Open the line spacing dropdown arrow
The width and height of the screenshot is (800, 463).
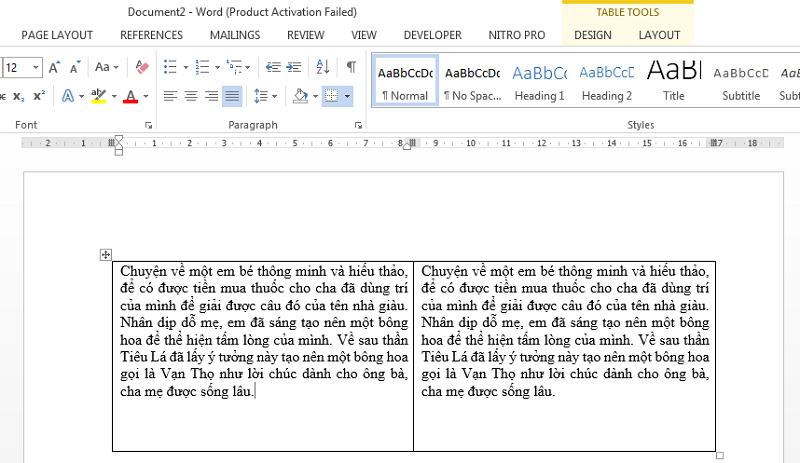tap(274, 96)
